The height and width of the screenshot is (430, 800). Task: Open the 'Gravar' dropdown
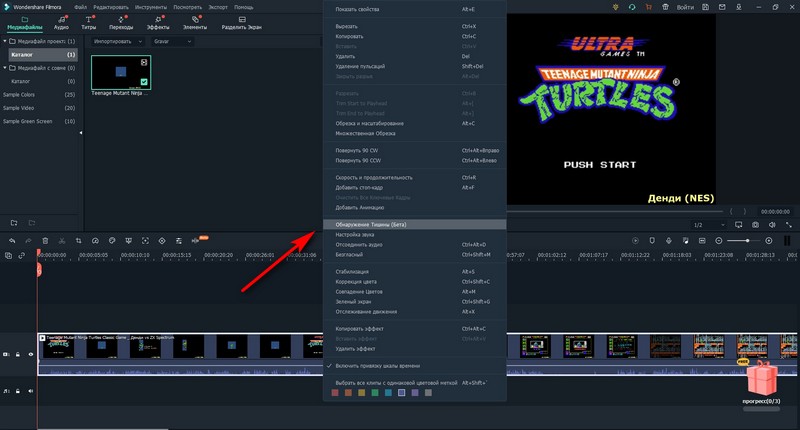point(172,41)
